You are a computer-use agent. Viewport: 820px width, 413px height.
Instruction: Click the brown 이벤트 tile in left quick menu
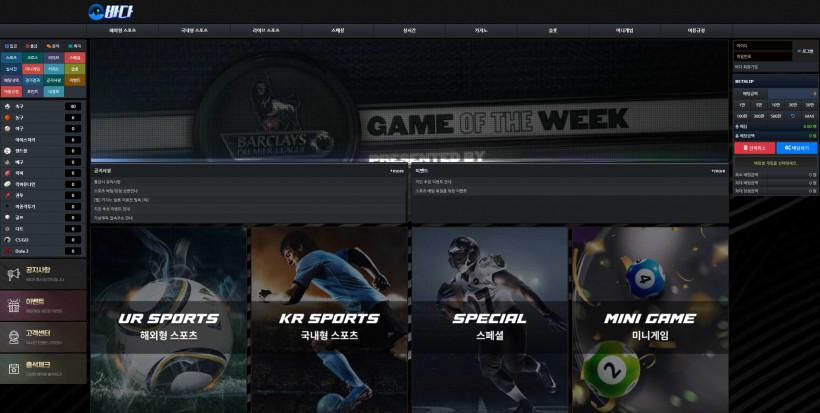[x=75, y=81]
